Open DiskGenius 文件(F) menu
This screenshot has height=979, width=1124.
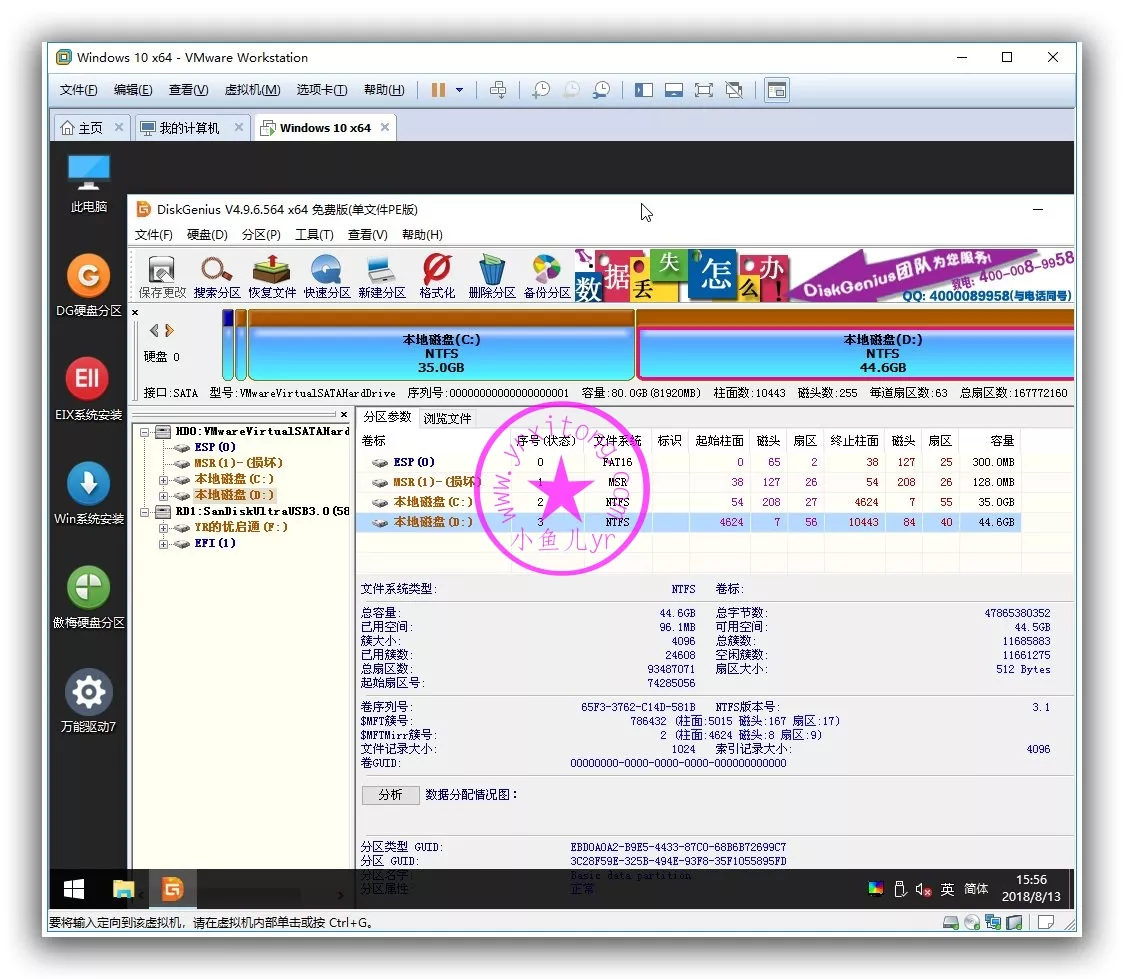[153, 234]
